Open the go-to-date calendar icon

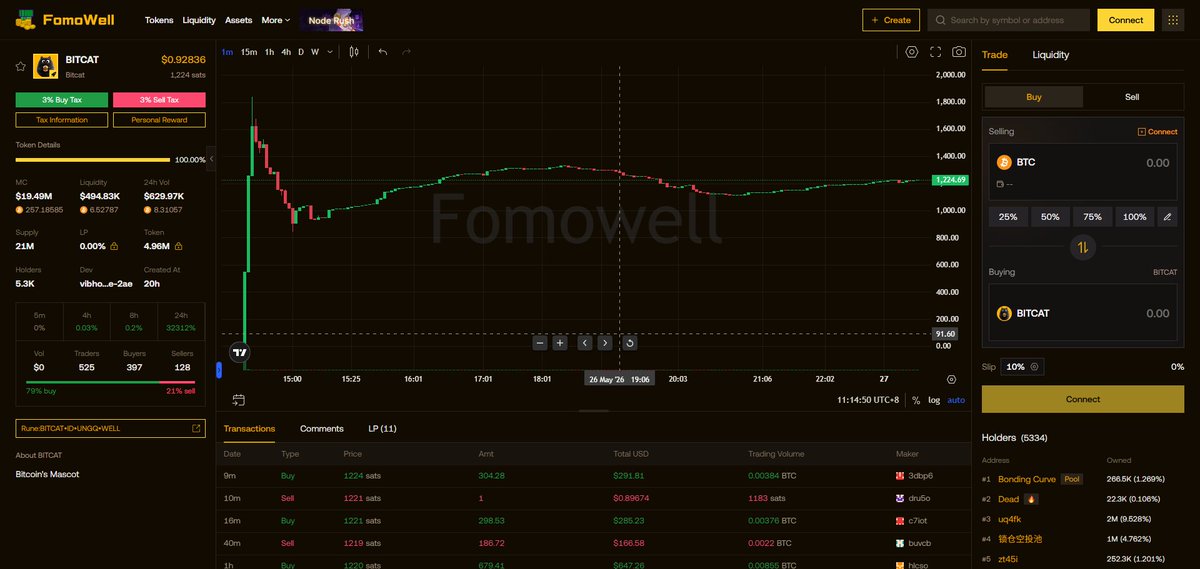tap(239, 400)
